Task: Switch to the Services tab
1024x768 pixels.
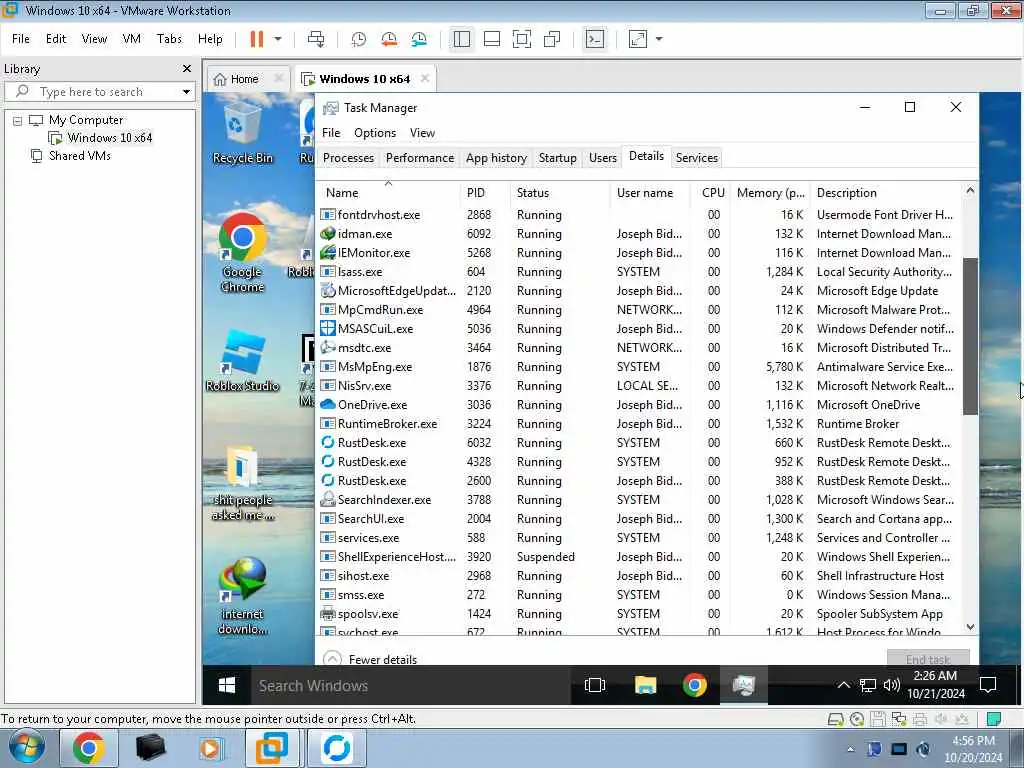Action: pyautogui.click(x=697, y=158)
